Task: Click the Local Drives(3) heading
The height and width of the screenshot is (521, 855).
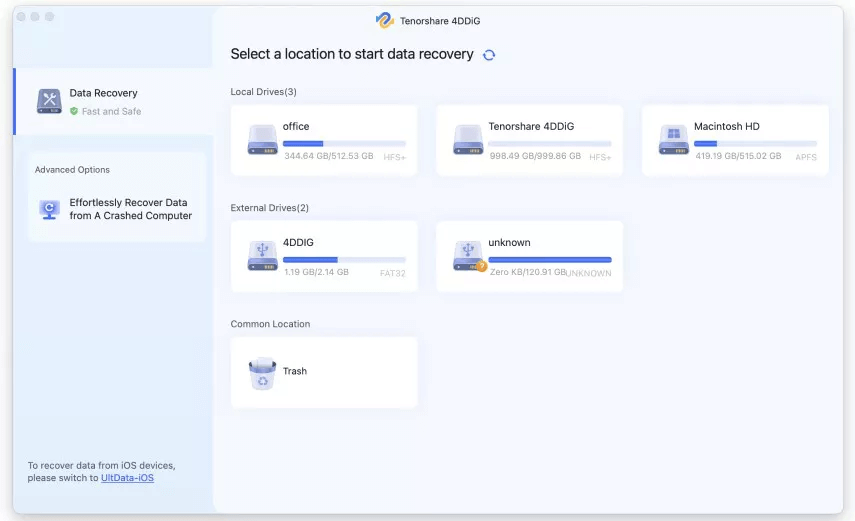Action: coord(263,92)
